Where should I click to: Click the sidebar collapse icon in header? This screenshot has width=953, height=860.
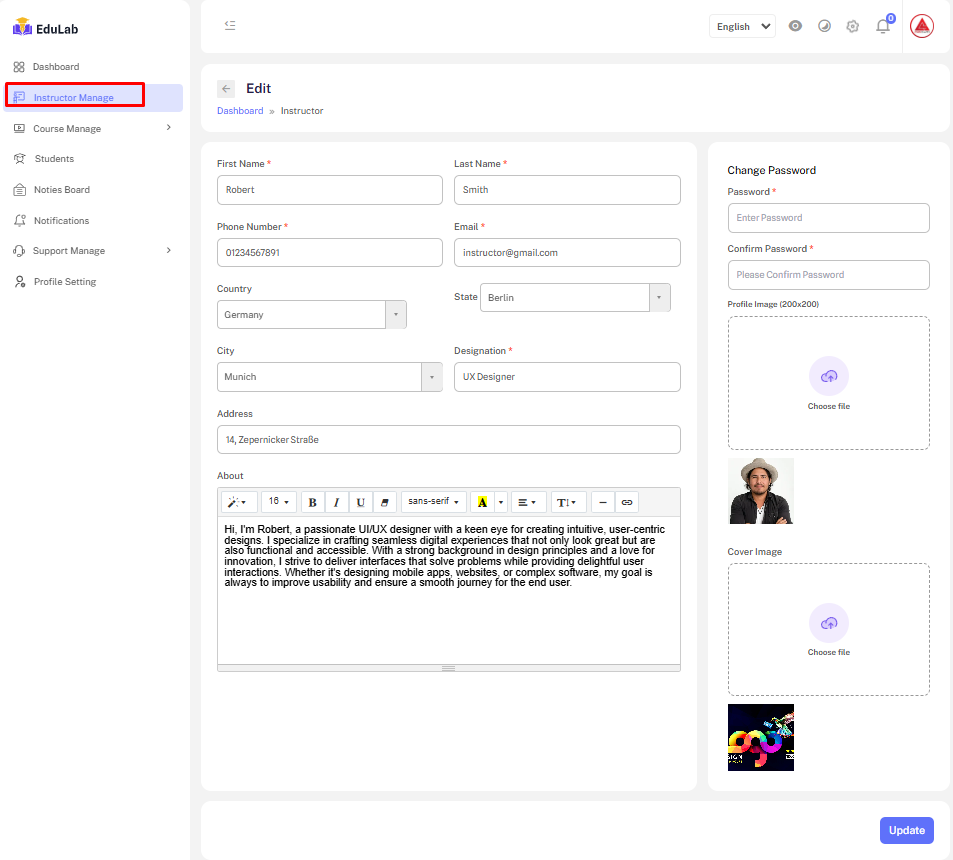tap(230, 26)
